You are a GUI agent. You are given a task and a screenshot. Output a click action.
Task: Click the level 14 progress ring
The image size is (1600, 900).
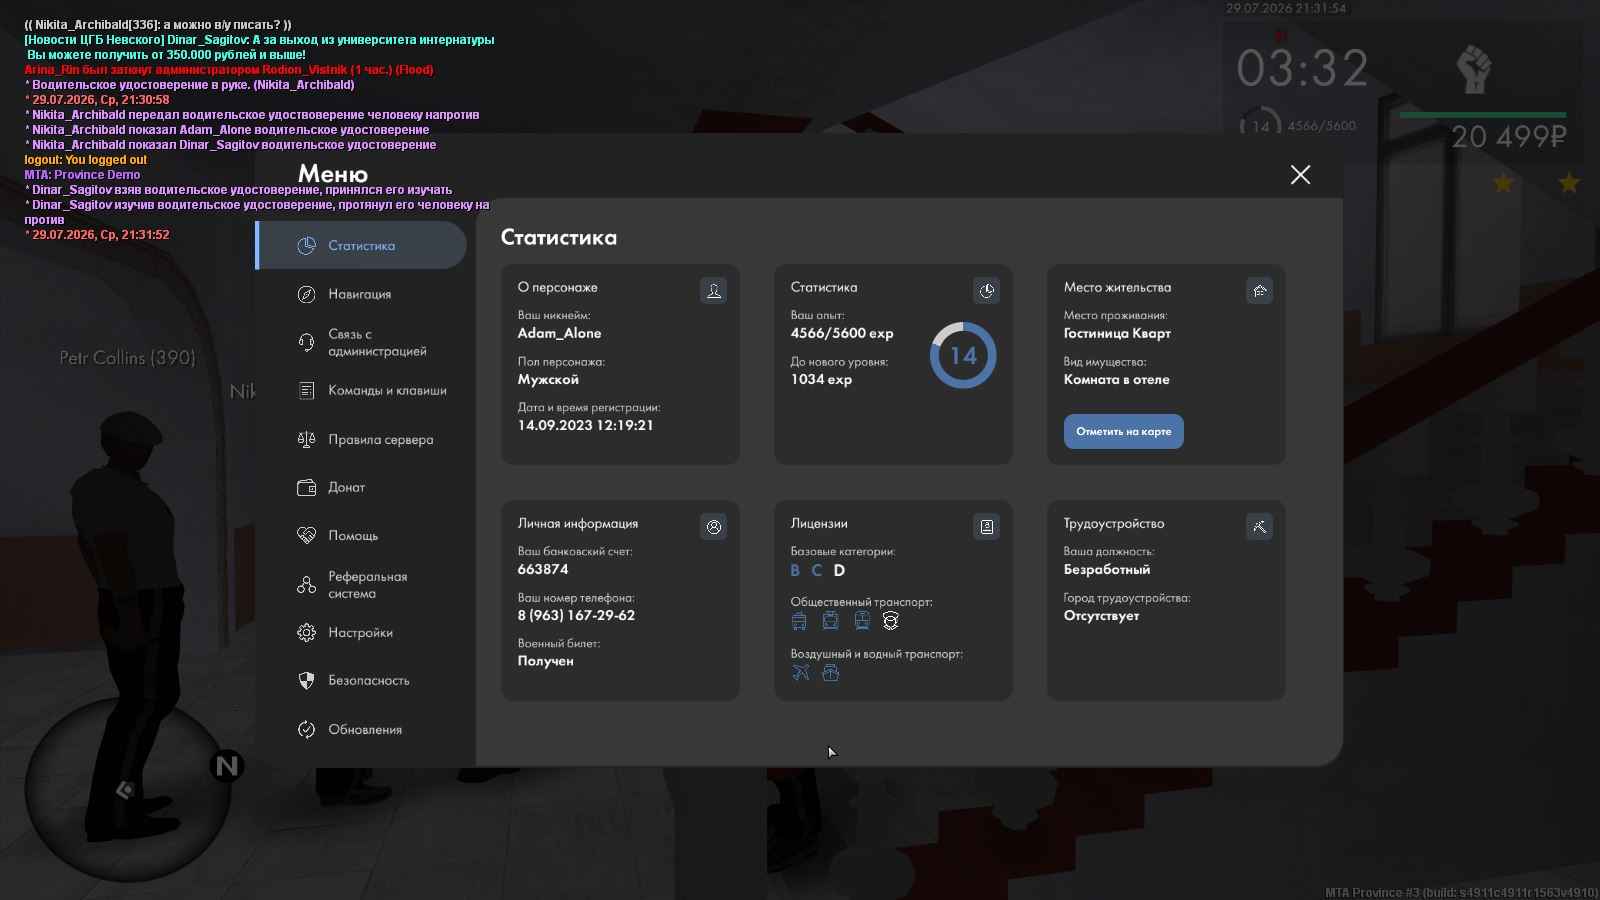(963, 355)
